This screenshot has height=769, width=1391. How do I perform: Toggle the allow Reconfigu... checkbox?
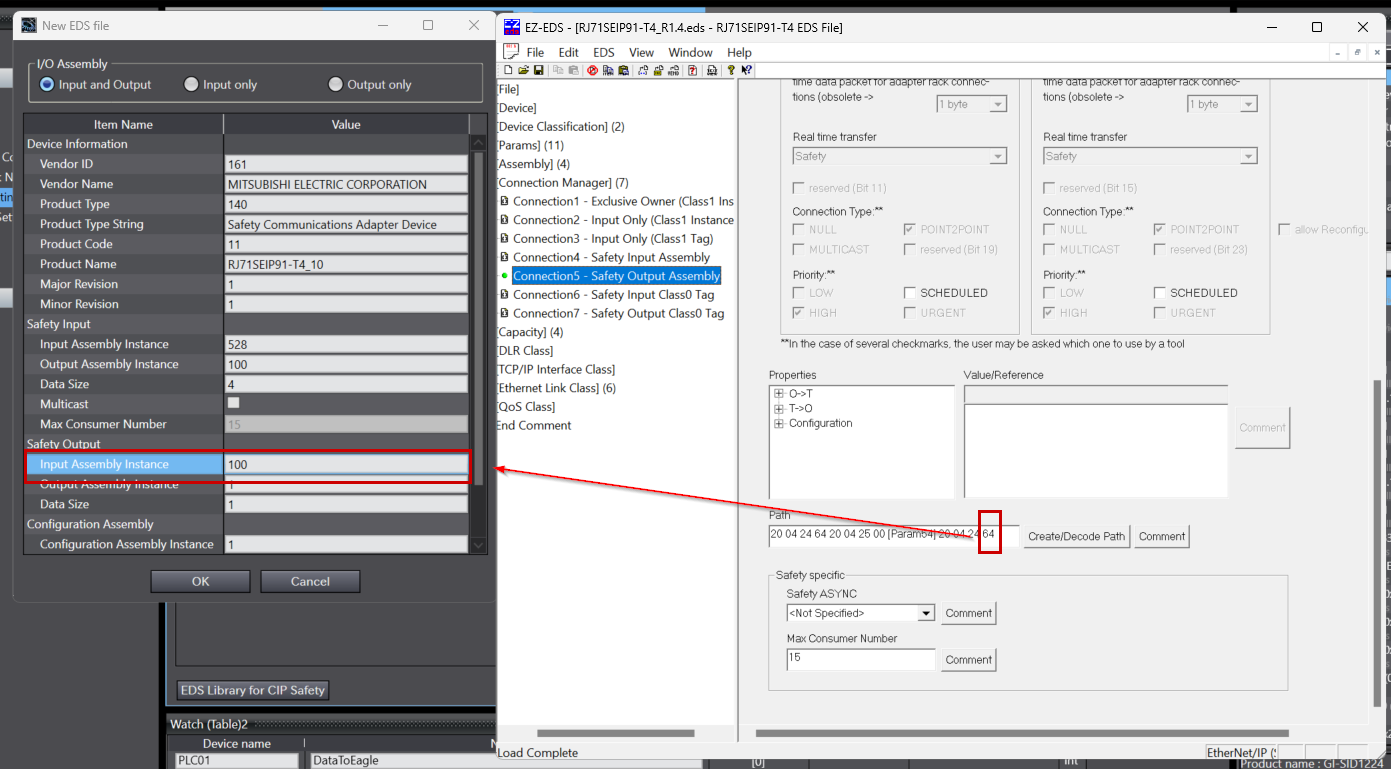[1284, 230]
